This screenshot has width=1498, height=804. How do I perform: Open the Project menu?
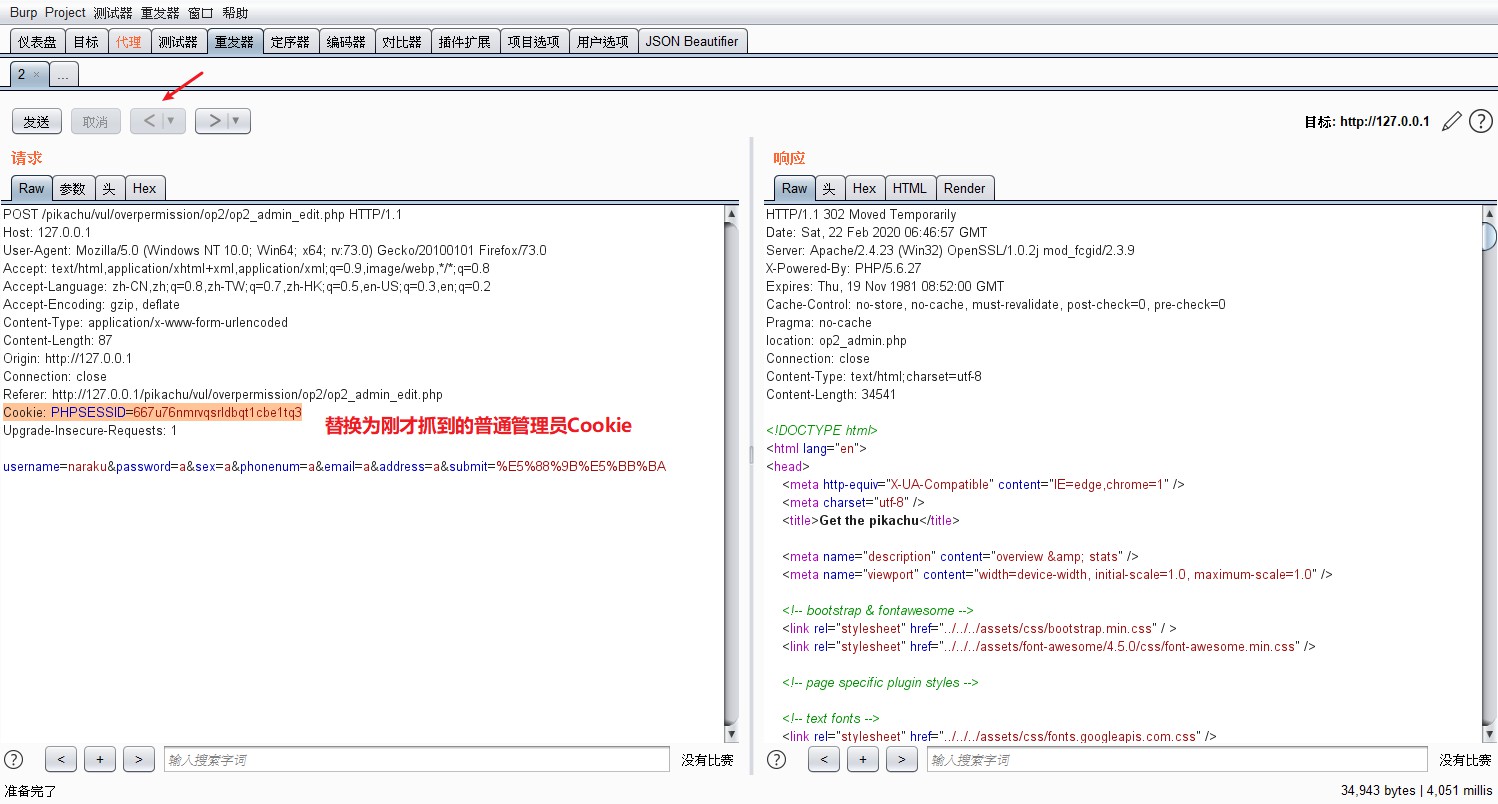[65, 13]
